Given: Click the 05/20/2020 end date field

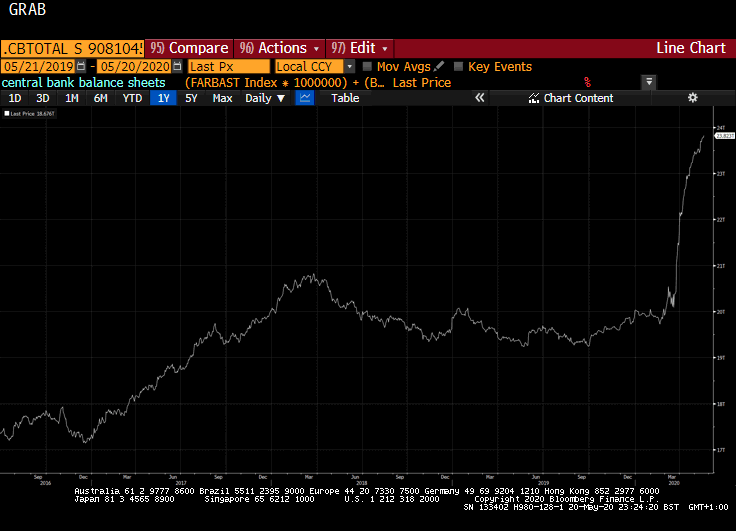Looking at the screenshot, I should coord(135,67).
